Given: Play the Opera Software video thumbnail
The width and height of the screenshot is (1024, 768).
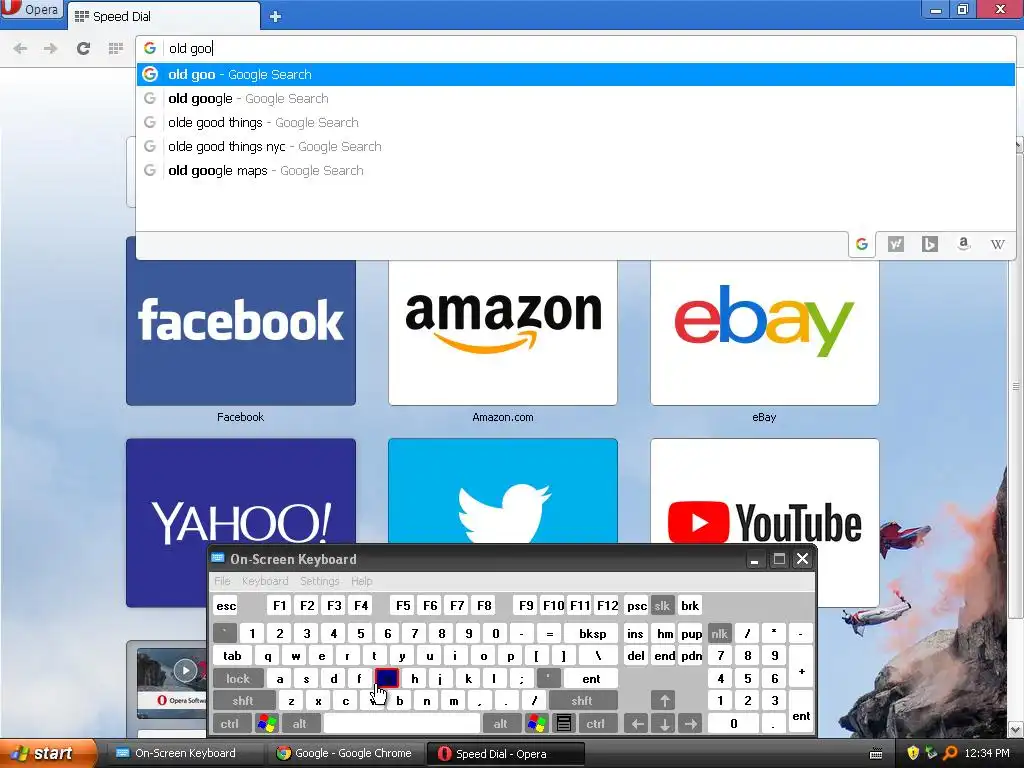Looking at the screenshot, I should click(x=185, y=671).
